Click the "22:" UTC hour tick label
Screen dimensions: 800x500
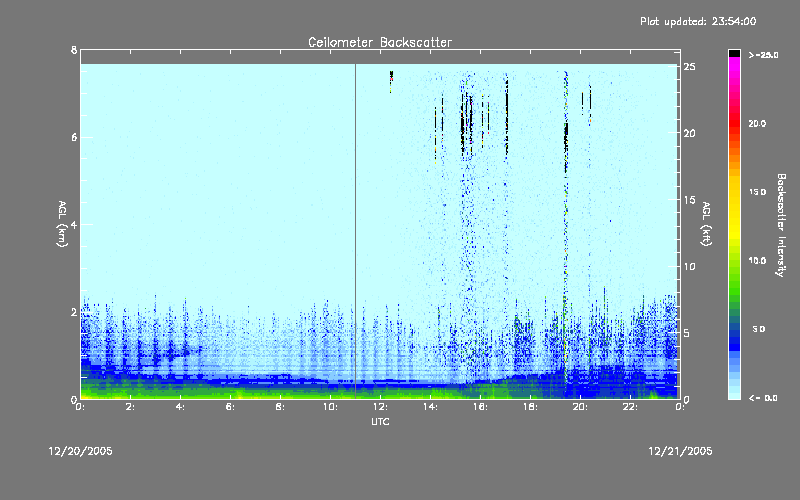coord(630,407)
